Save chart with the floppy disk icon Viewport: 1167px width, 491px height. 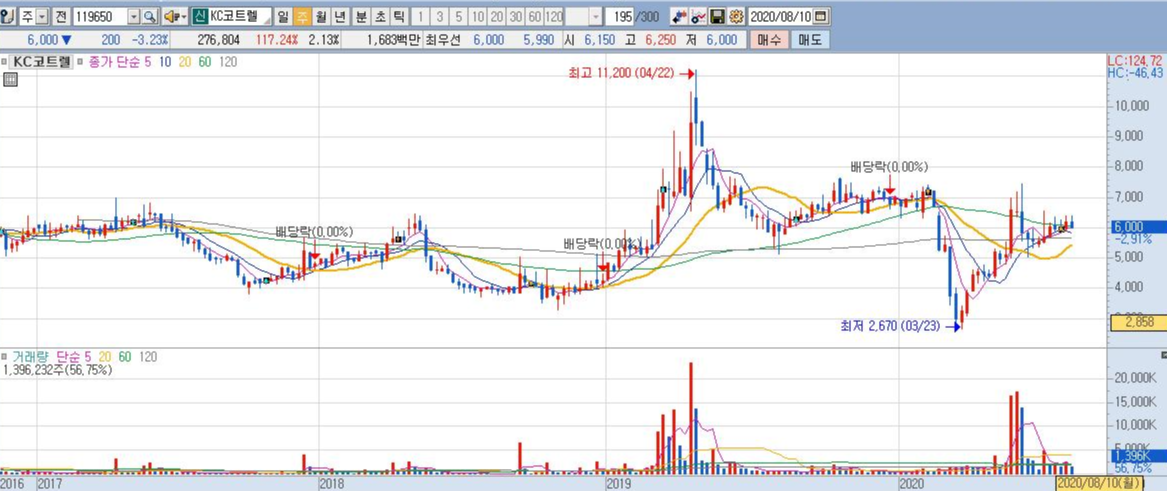717,16
